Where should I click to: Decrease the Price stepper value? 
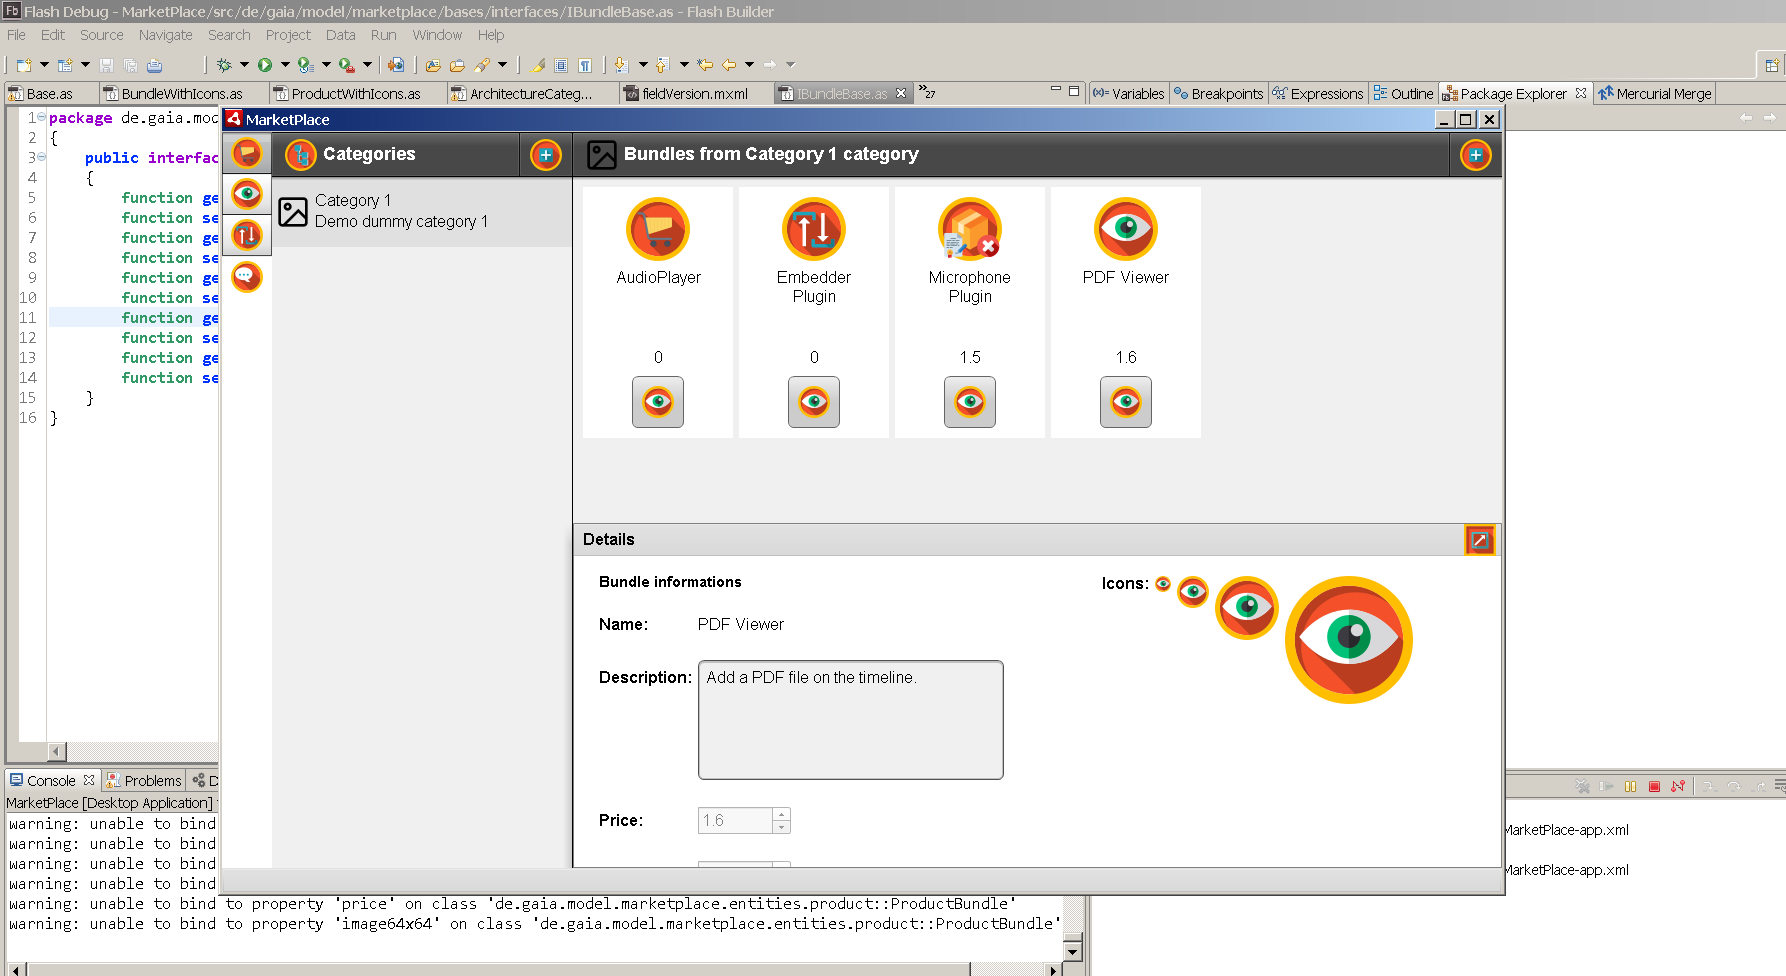click(x=782, y=827)
